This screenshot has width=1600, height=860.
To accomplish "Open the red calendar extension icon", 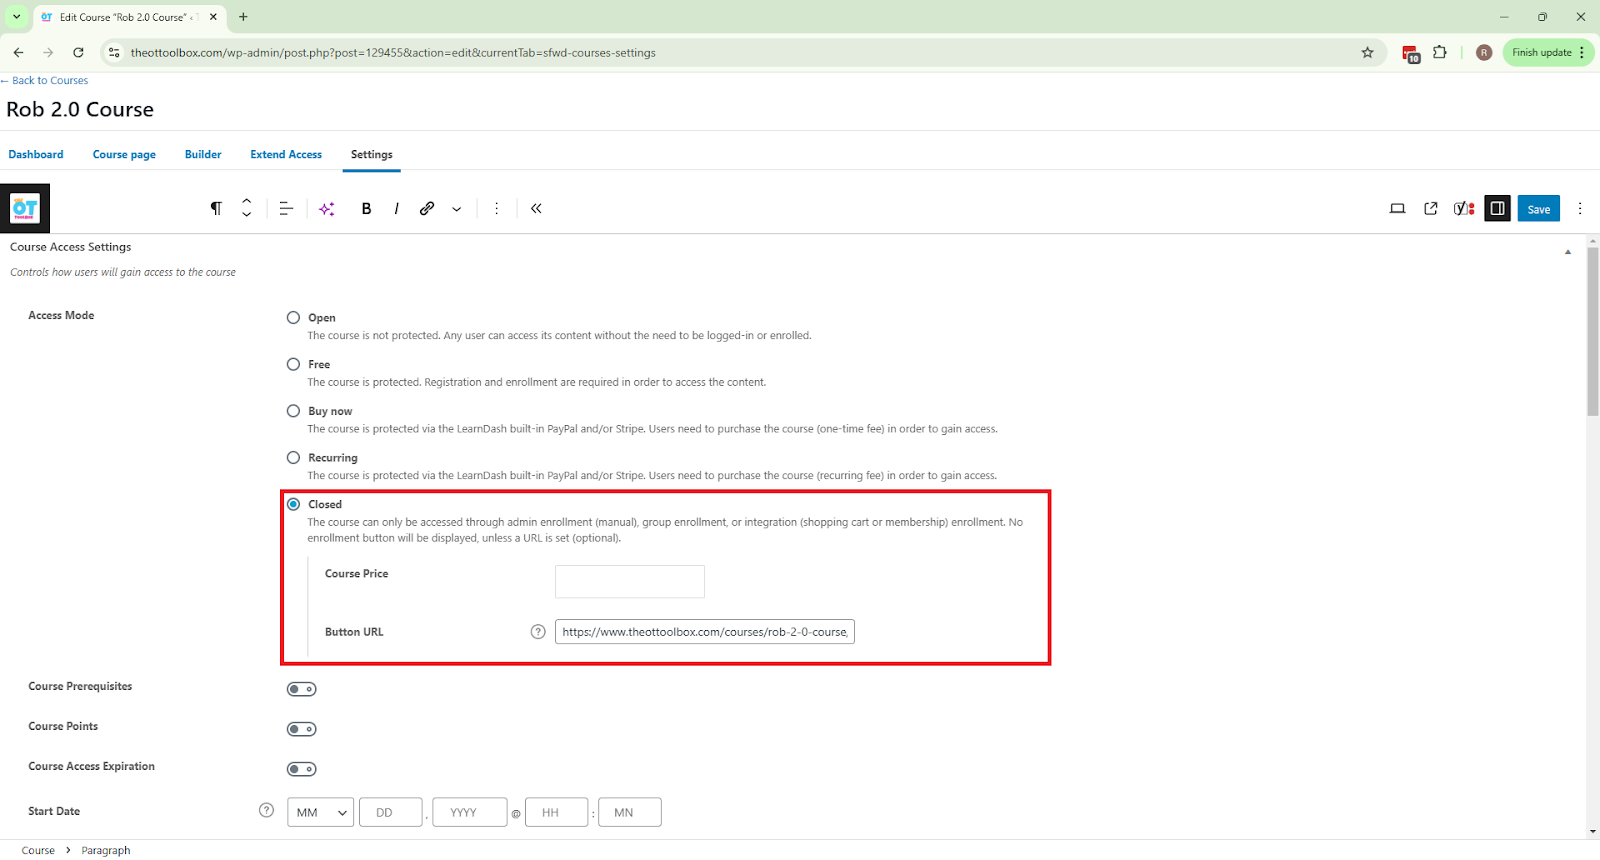I will coord(1410,53).
